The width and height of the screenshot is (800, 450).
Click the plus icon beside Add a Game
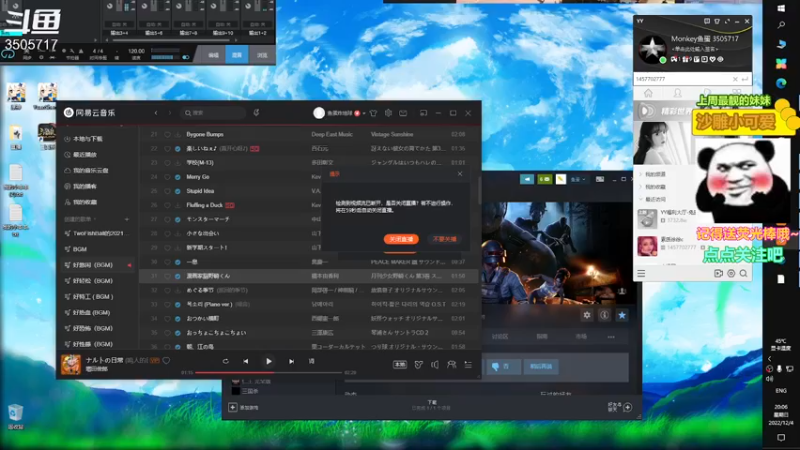[233, 407]
